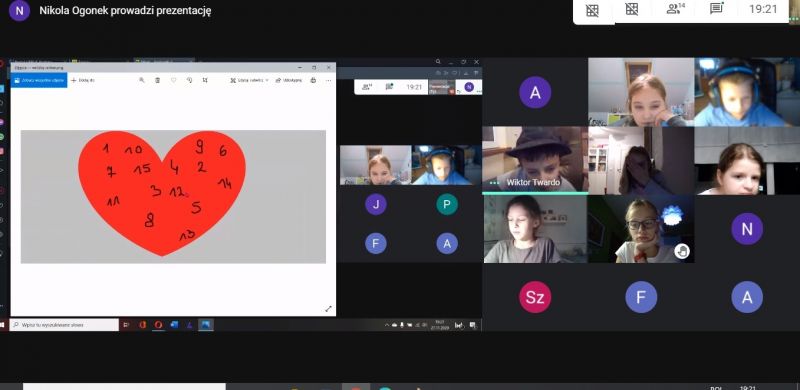Viewport: 800px width, 390px height.
Task: Click the rotate icon in Photos toolbar
Action: (189, 80)
